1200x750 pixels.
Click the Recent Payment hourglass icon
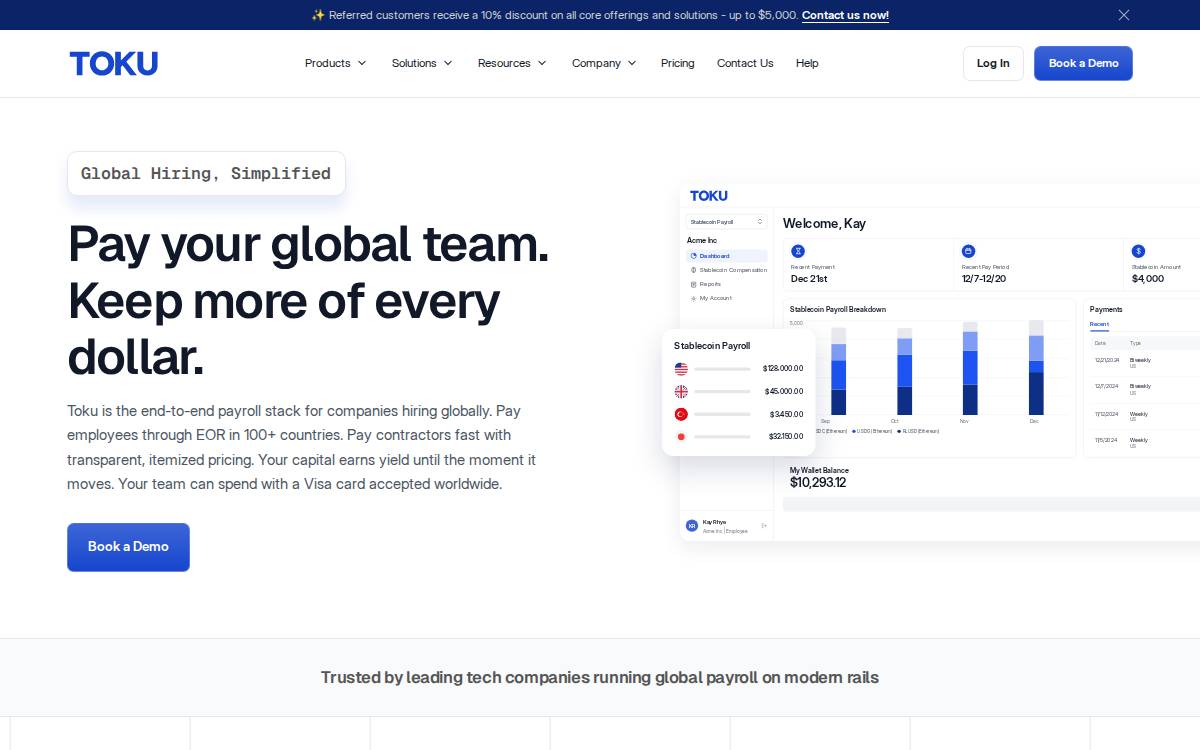coord(798,251)
